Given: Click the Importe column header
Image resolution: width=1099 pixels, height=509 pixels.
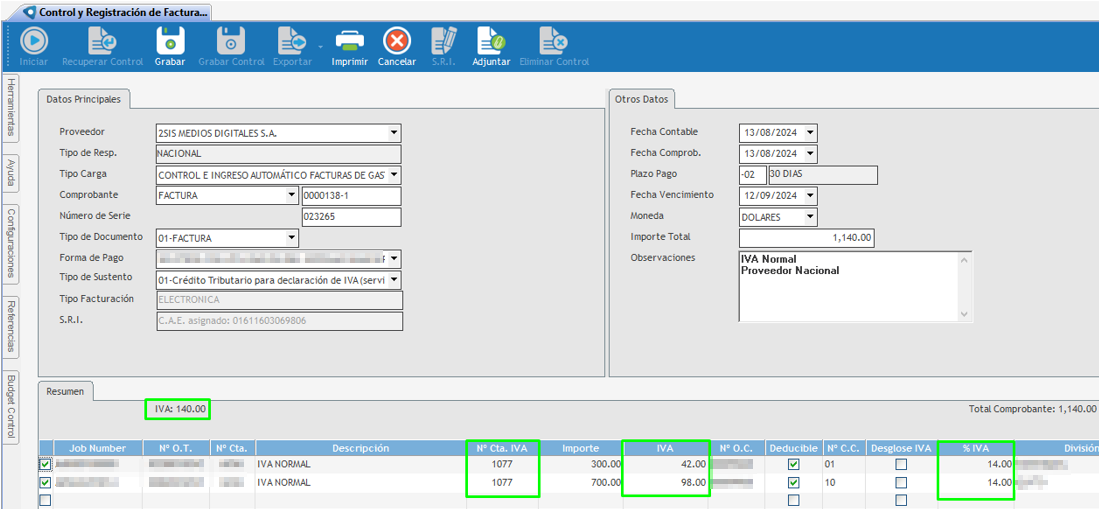Looking at the screenshot, I should coord(580,448).
